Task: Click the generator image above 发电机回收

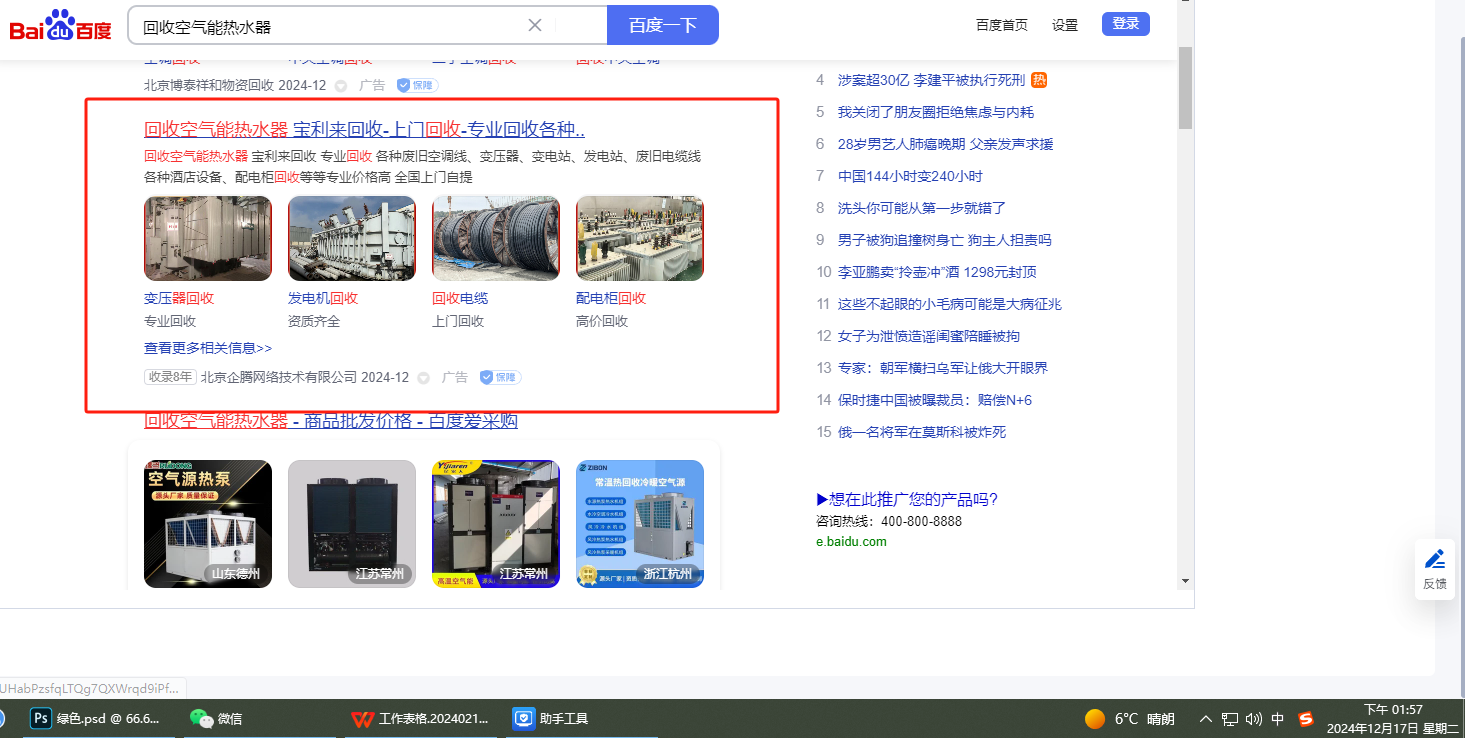Action: pyautogui.click(x=352, y=238)
